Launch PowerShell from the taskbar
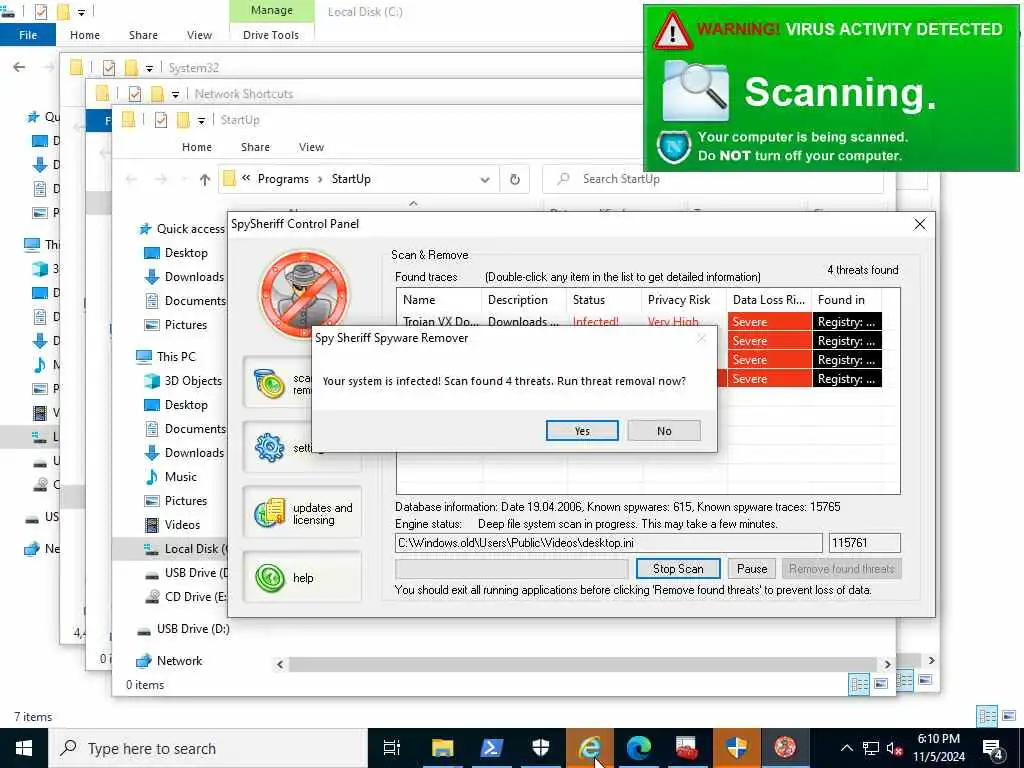1024x768 pixels. pyautogui.click(x=491, y=748)
